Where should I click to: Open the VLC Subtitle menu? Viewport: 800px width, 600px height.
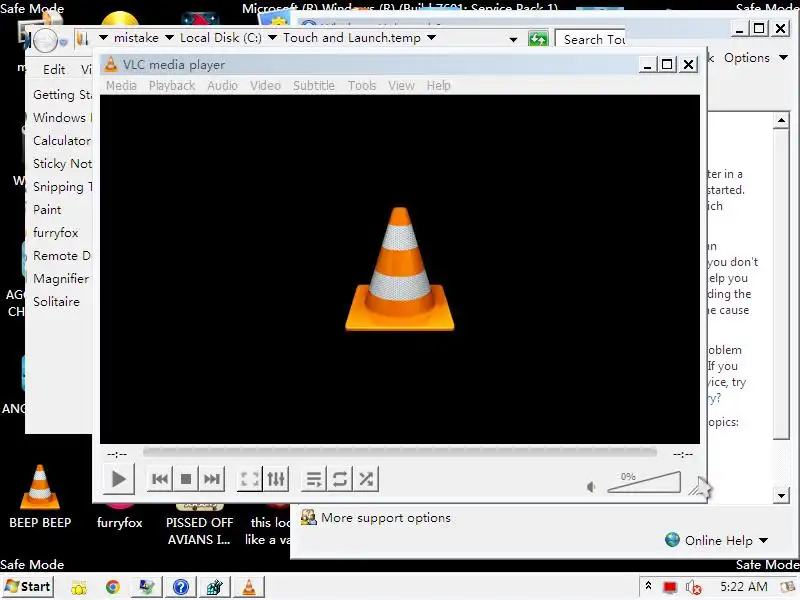(314, 86)
